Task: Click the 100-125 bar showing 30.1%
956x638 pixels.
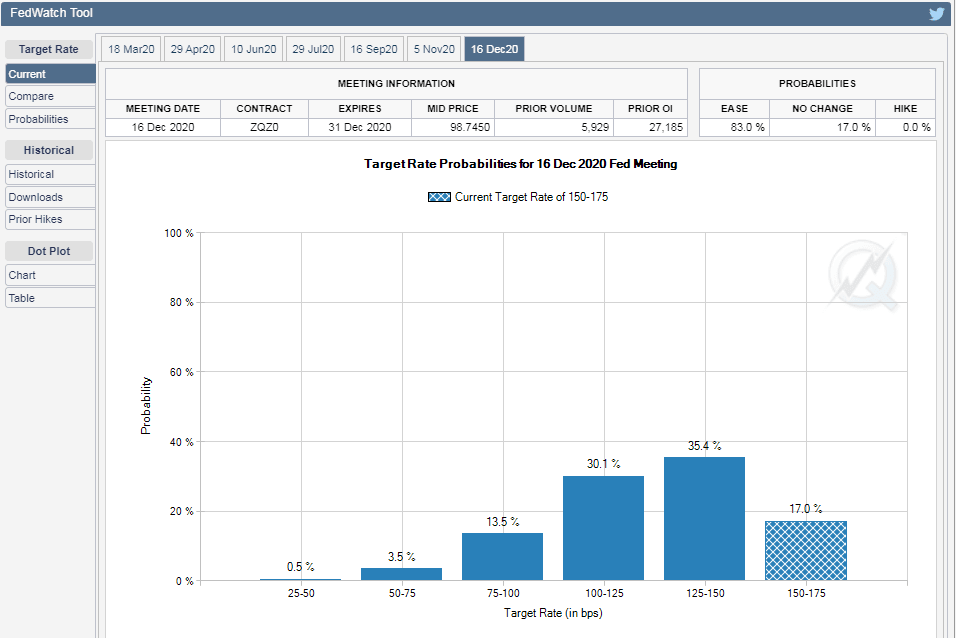Action: point(603,528)
